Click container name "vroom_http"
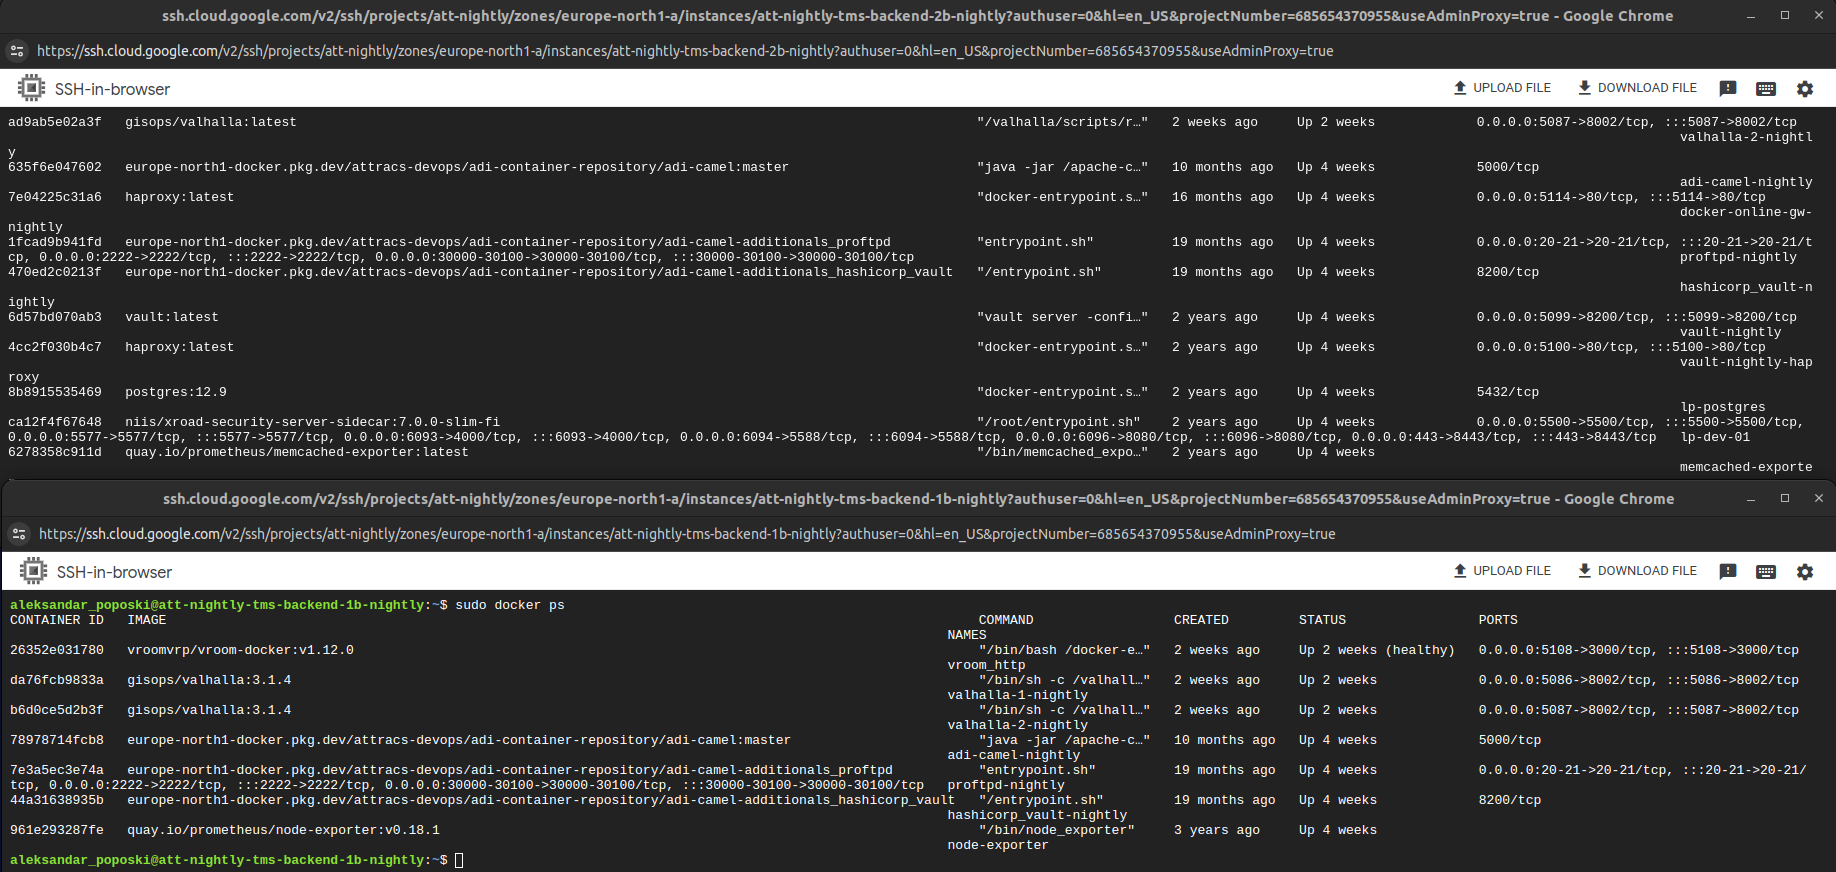 click(x=987, y=665)
